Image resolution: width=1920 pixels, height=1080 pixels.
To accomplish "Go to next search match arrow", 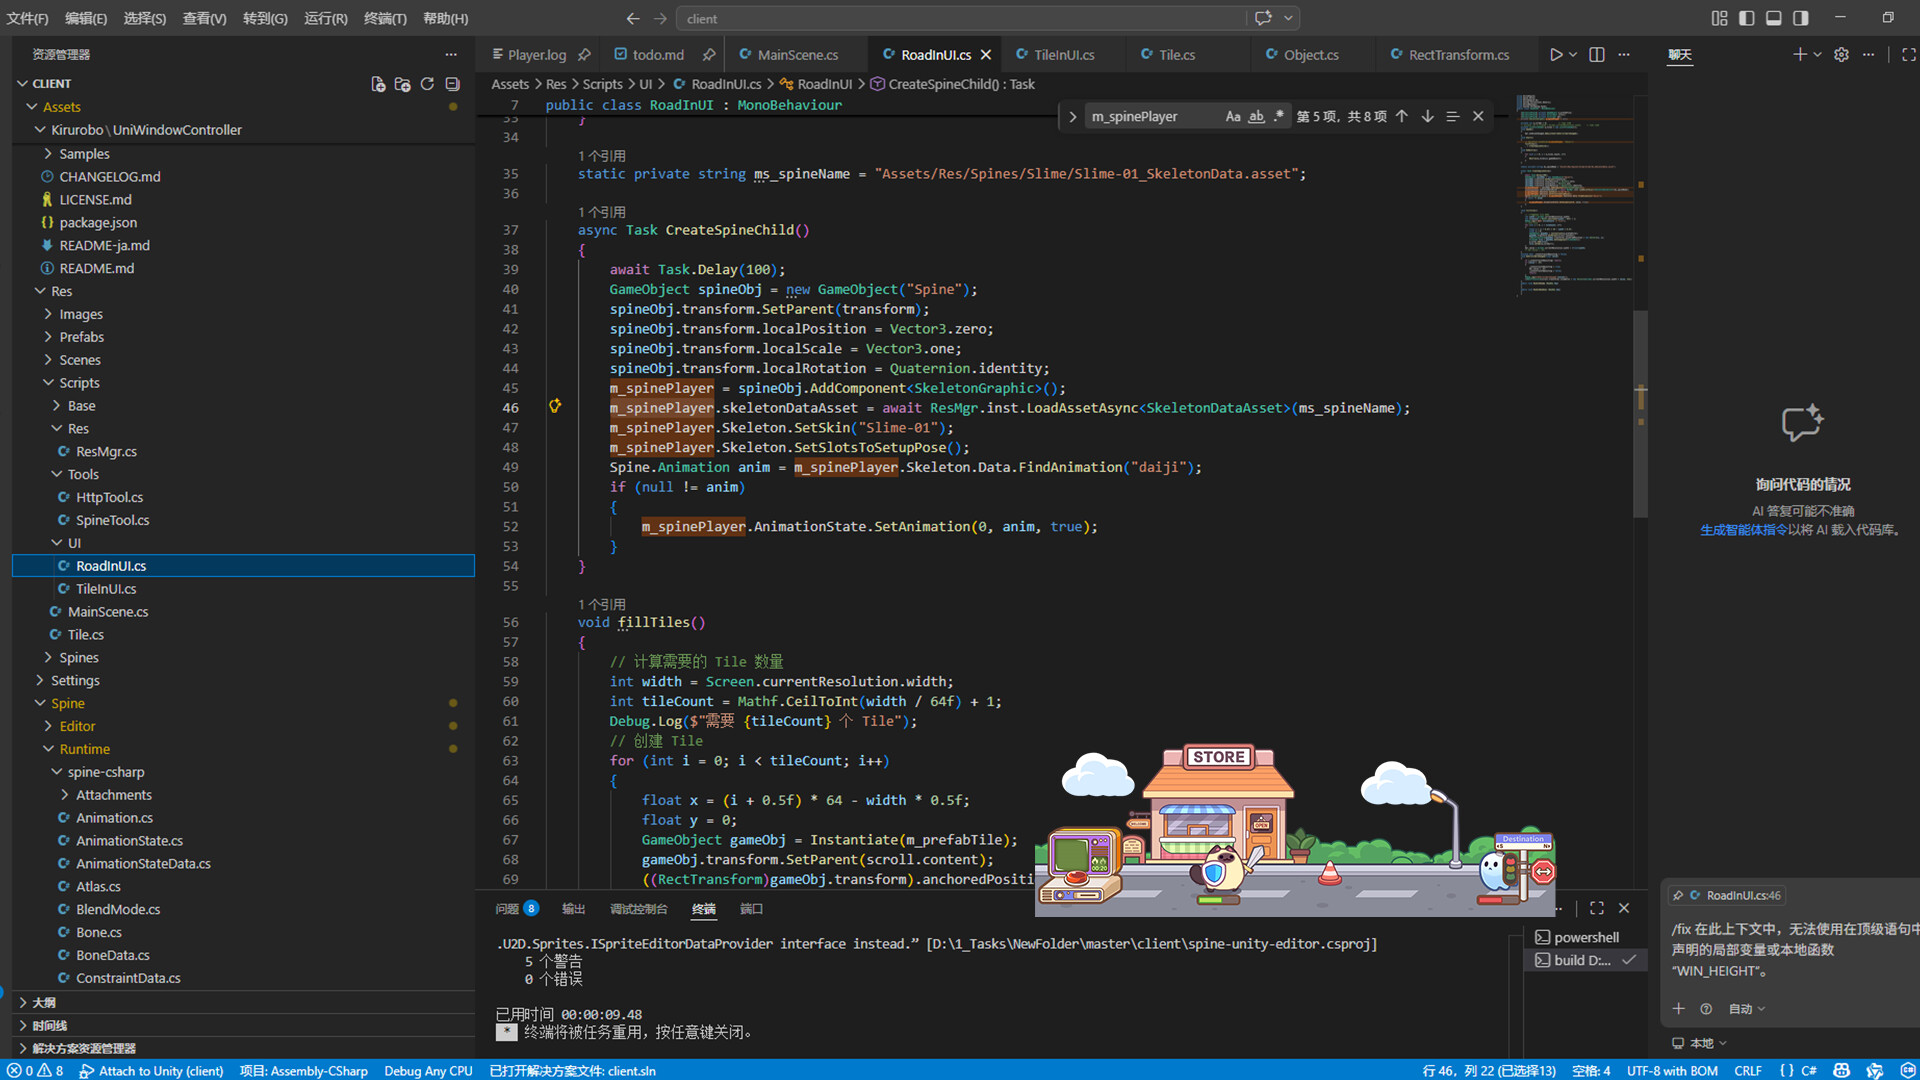I will [x=1427, y=117].
